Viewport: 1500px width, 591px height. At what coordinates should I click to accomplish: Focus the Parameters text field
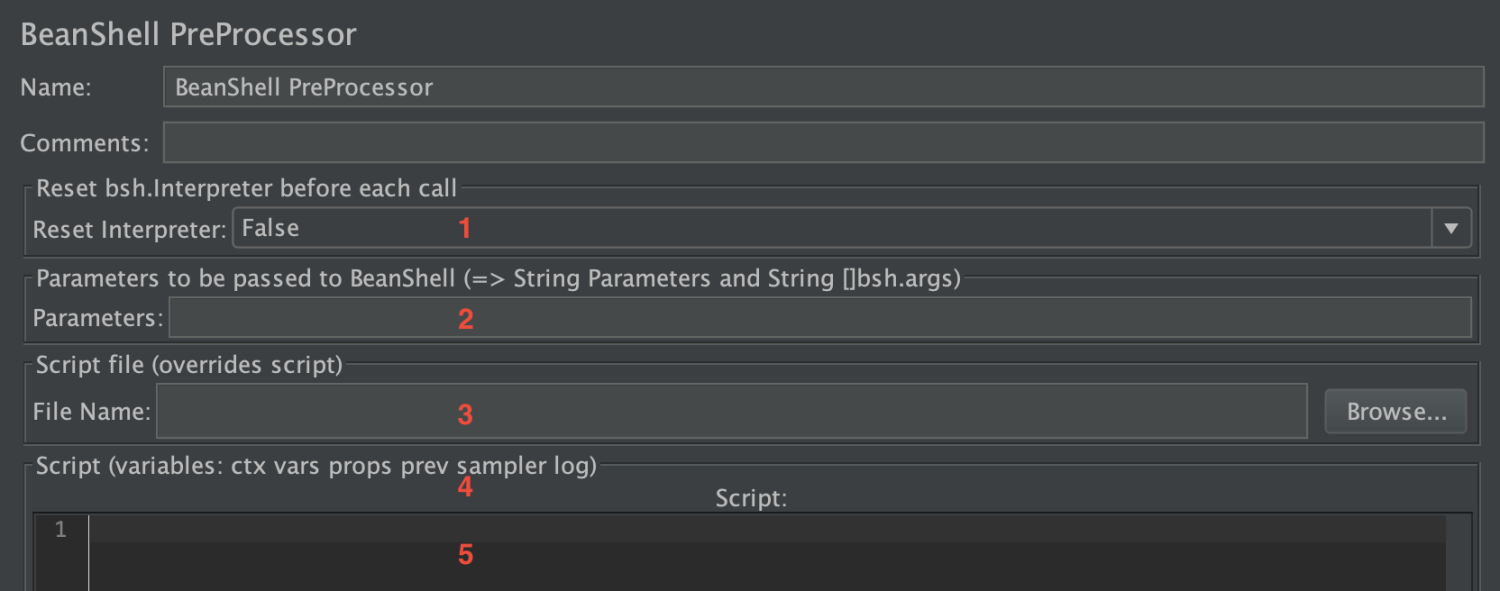[x=819, y=318]
